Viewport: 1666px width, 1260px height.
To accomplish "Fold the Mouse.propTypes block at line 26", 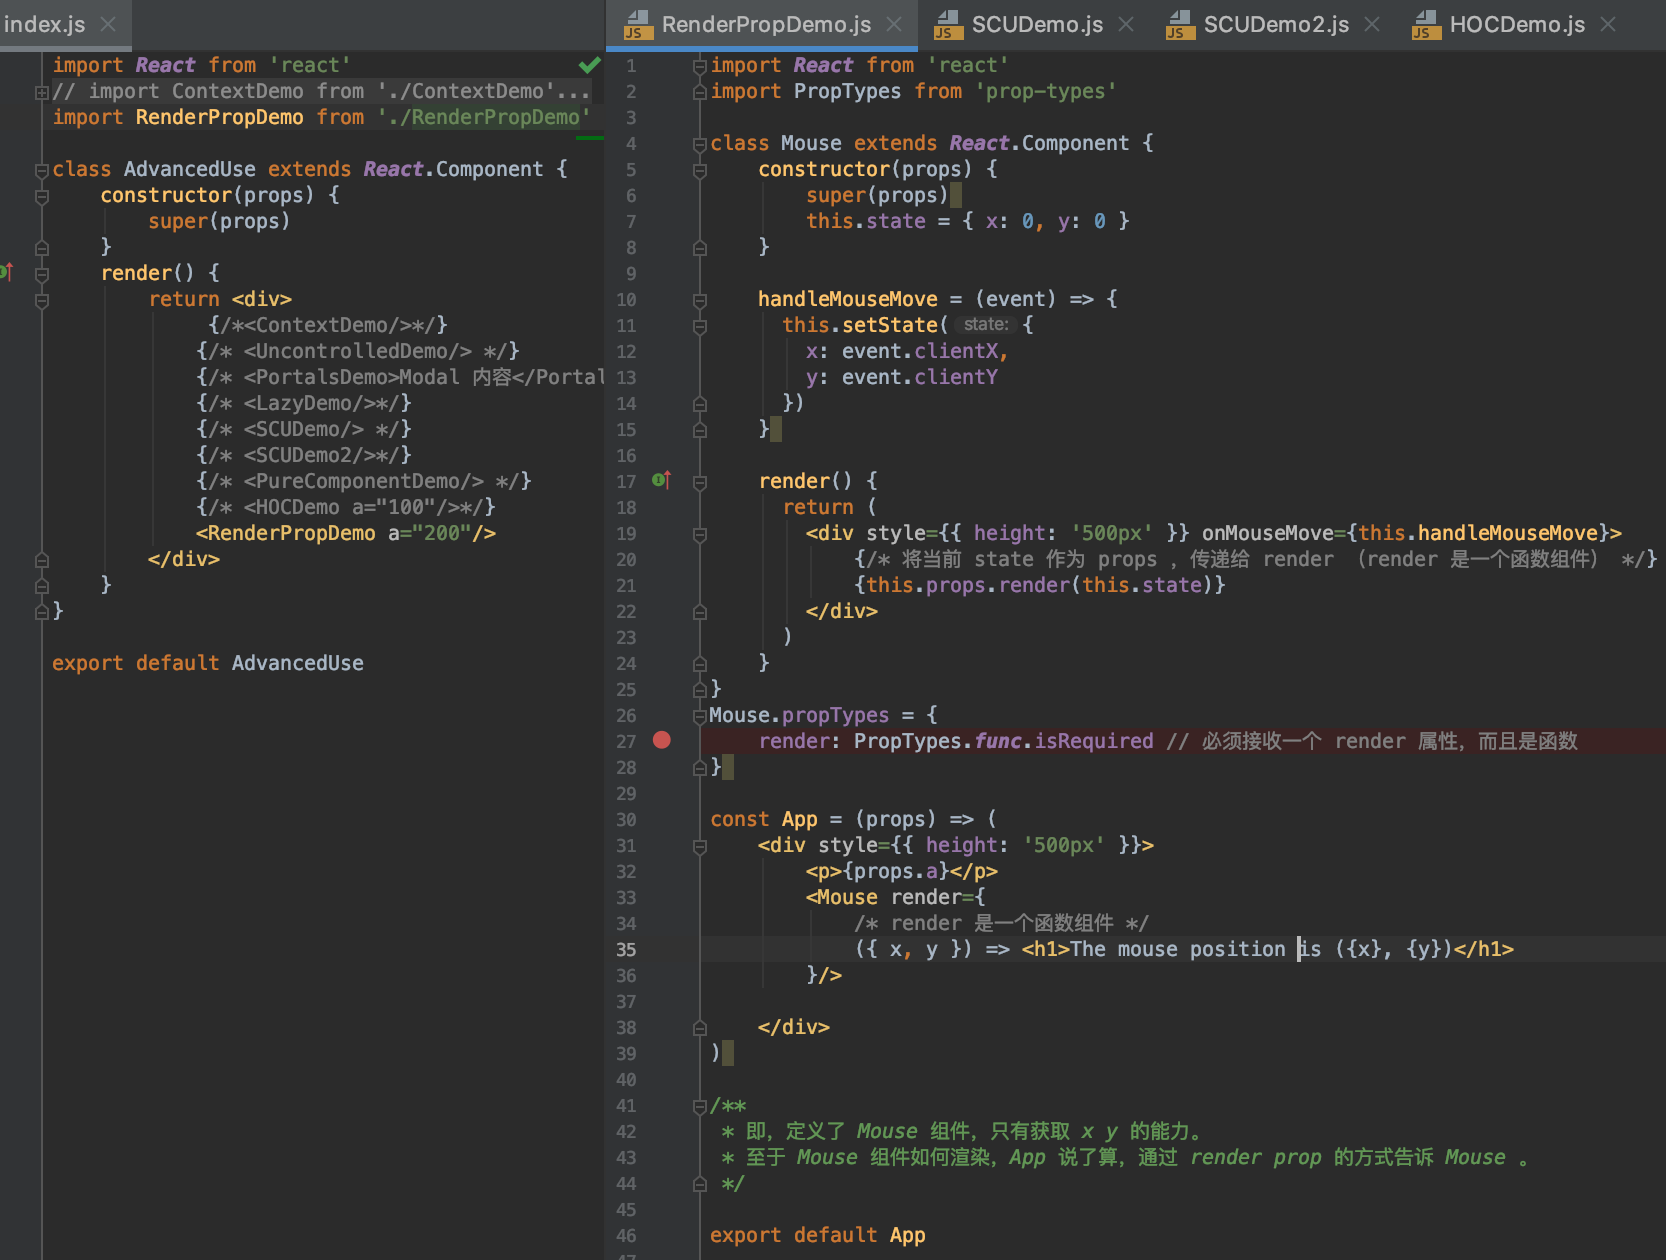I will tap(700, 716).
